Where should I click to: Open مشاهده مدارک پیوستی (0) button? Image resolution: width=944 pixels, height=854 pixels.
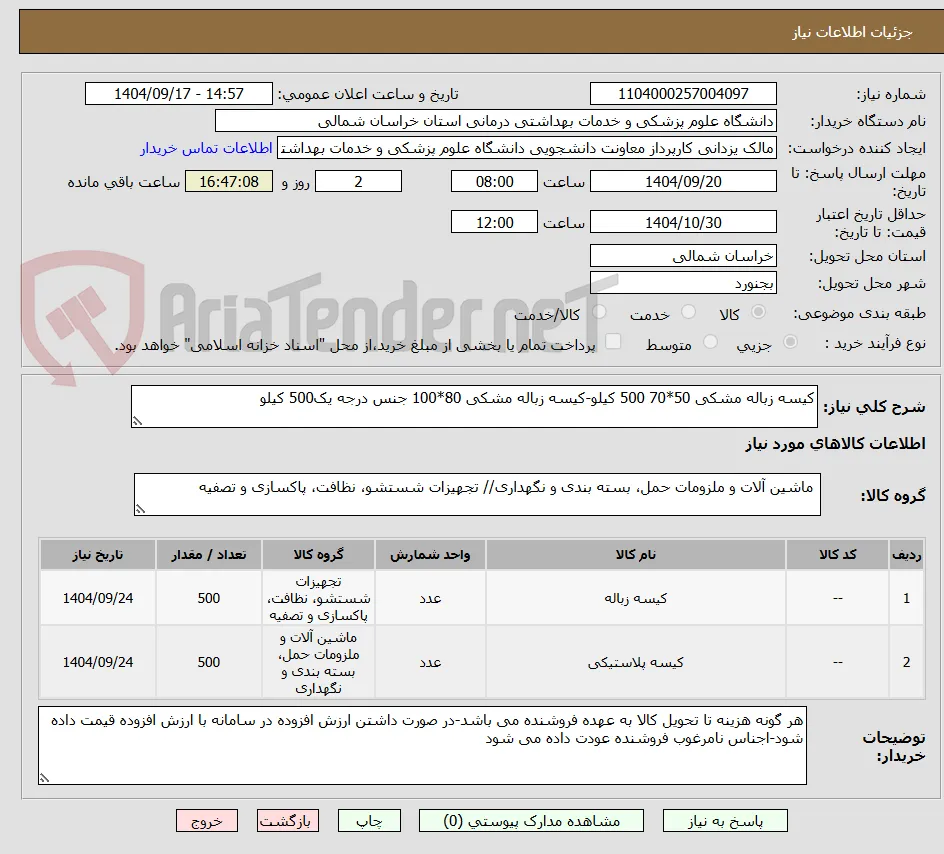(531, 821)
